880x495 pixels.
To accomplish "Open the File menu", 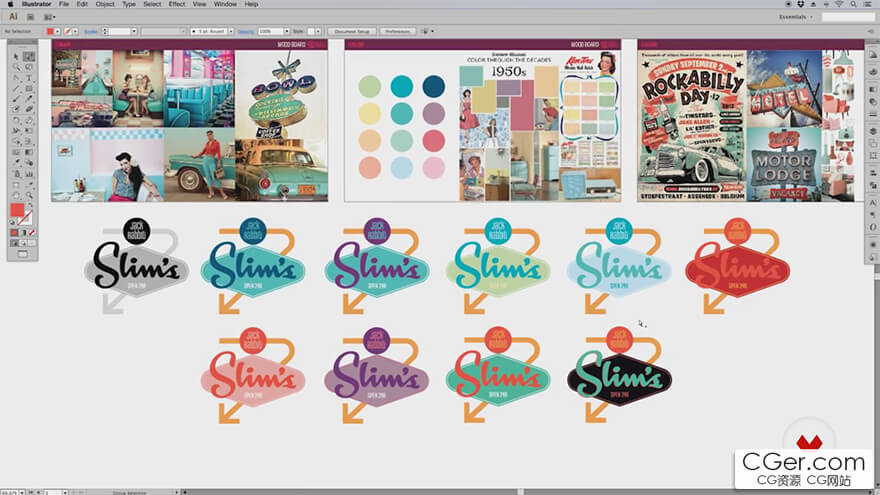I will coord(64,4).
